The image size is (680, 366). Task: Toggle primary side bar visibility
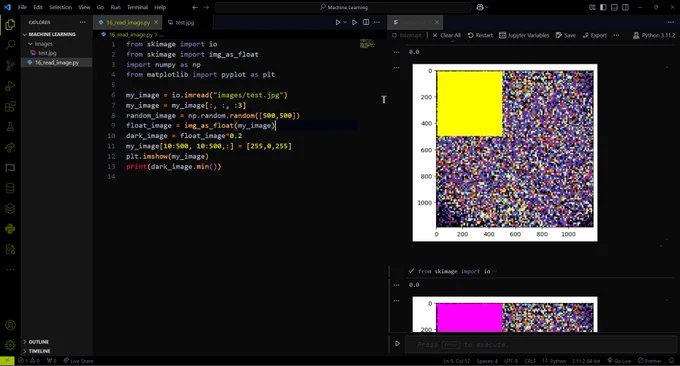603,7
